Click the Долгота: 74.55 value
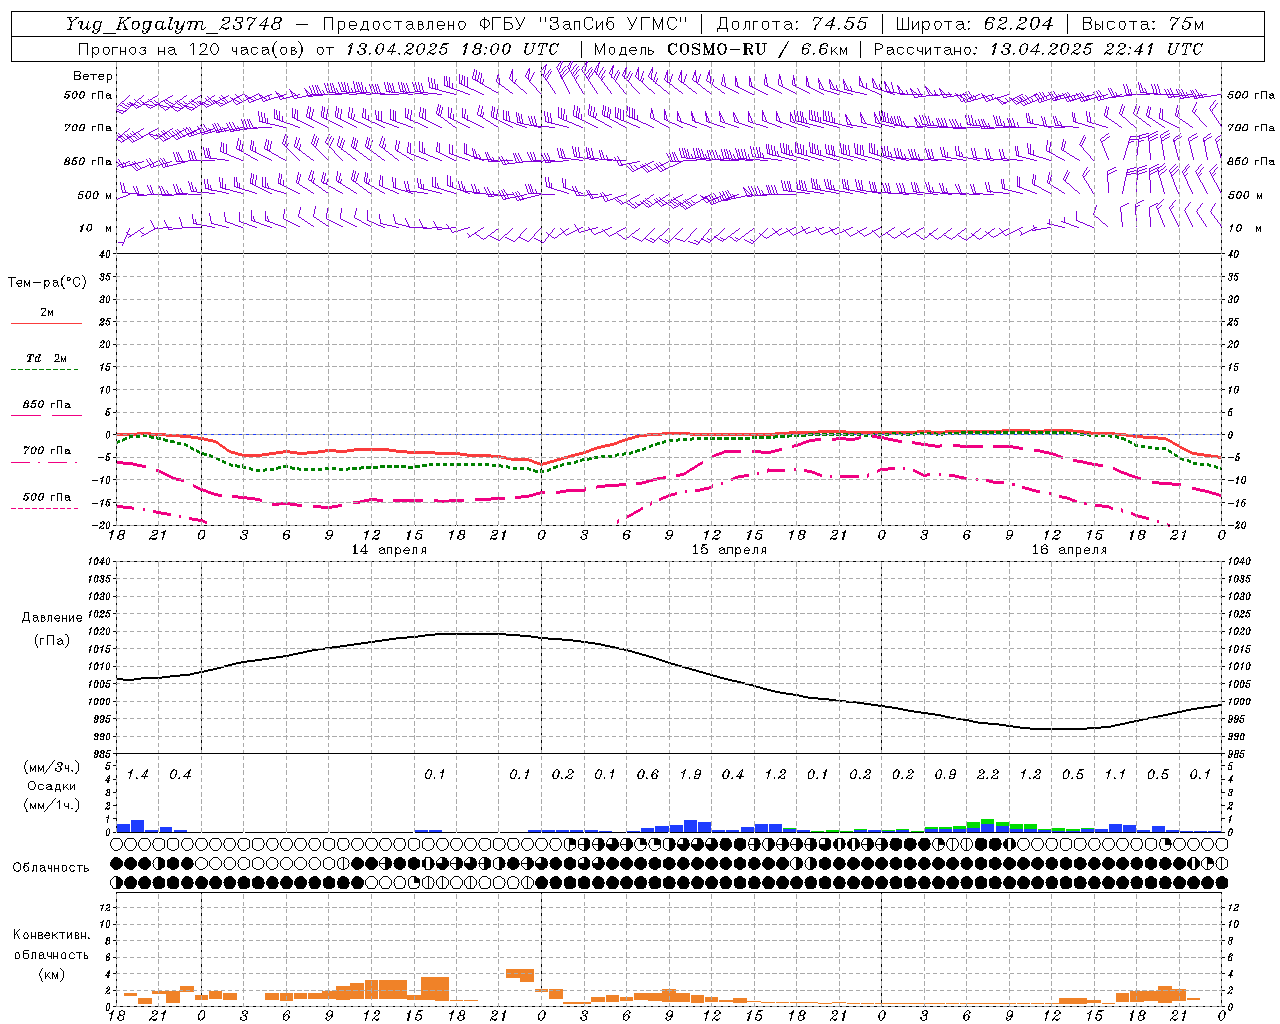 click(792, 23)
